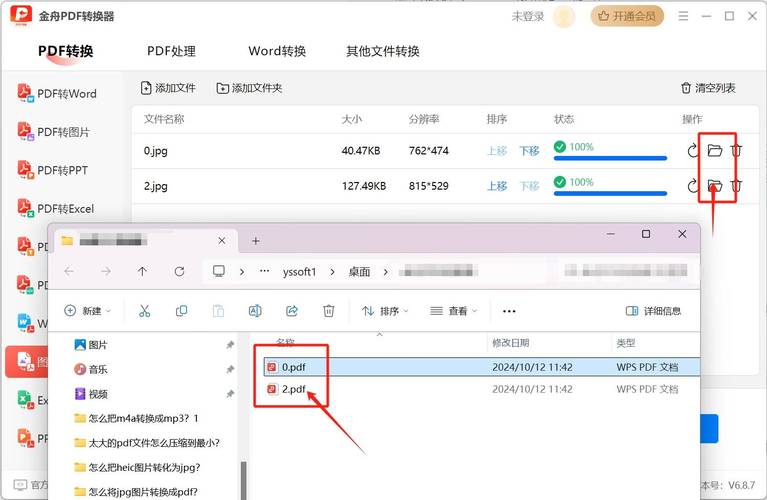Click the 添加文件夹 button
Screen dimensions: 767x500
coord(249,88)
